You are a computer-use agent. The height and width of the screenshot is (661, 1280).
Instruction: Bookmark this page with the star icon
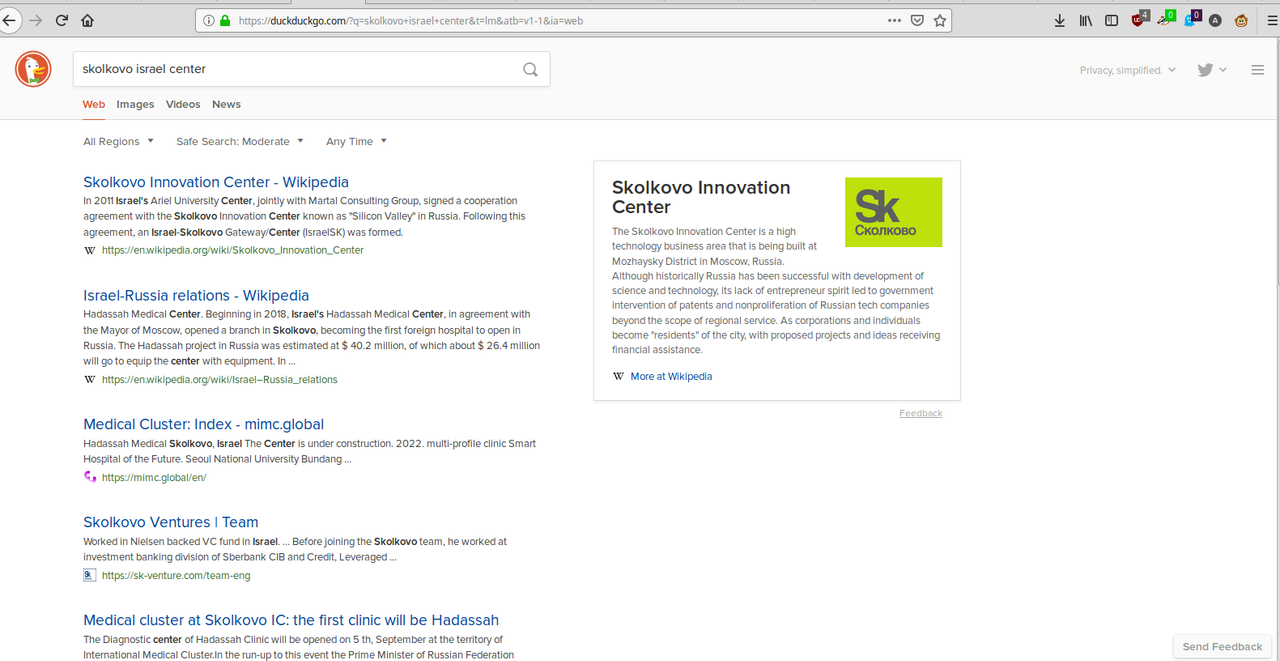point(940,20)
